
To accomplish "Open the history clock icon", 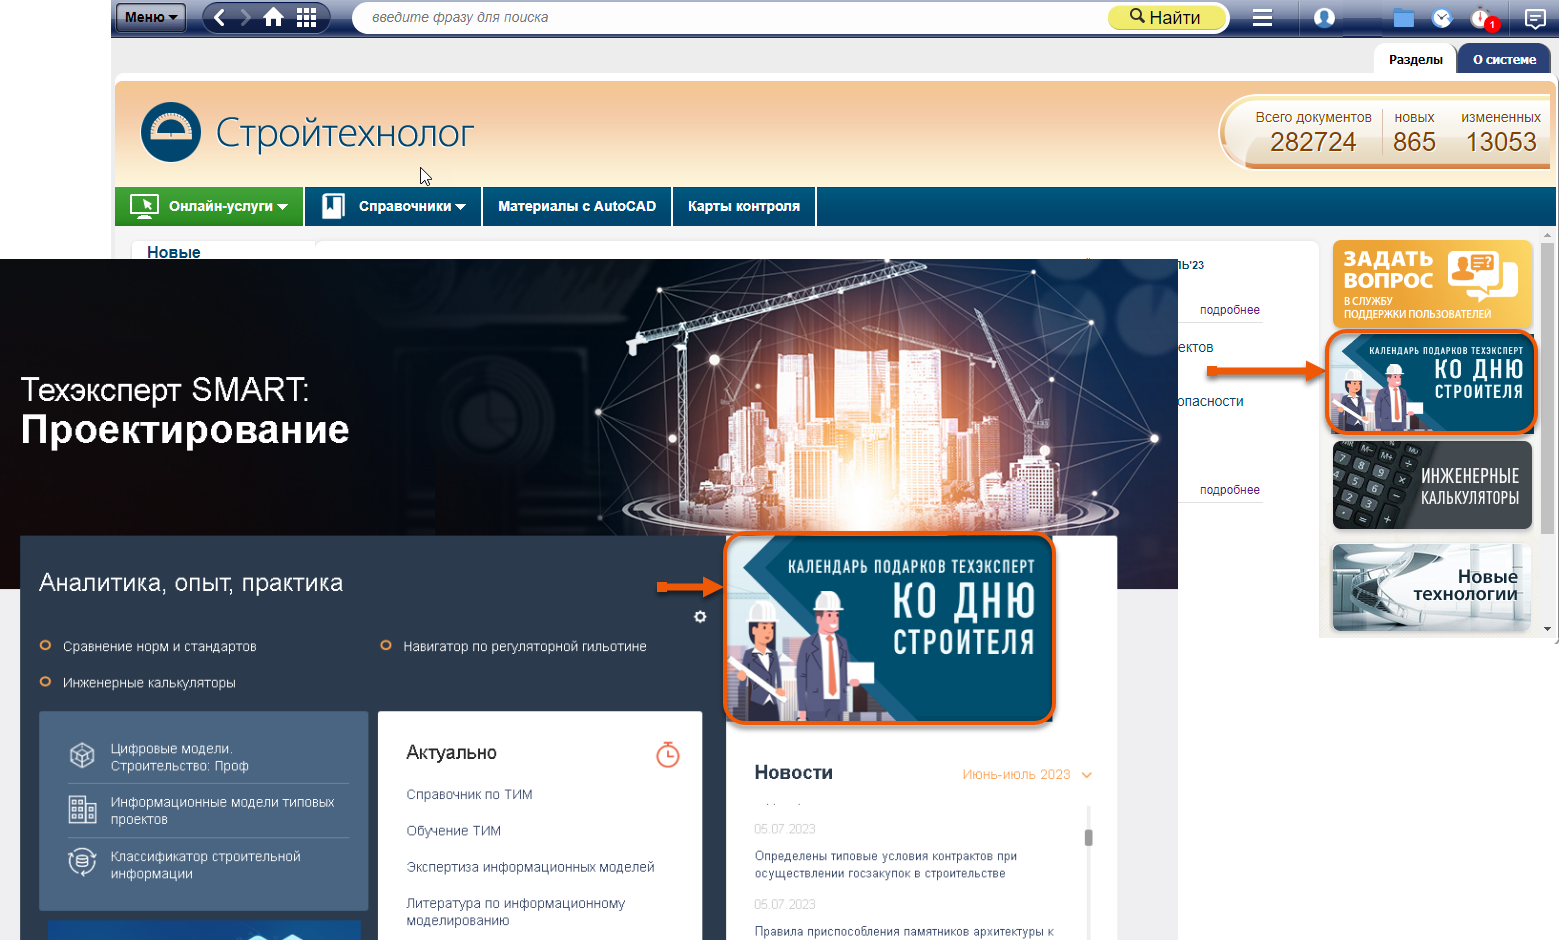I will tap(1441, 17).
